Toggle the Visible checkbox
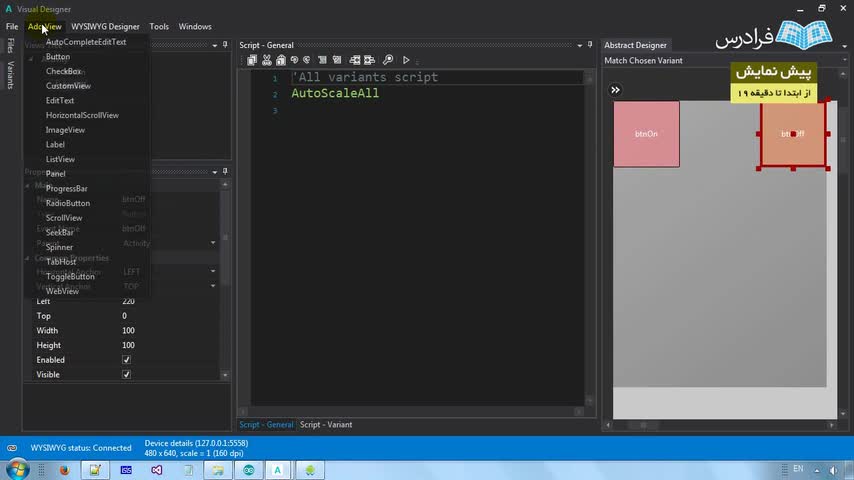The width and height of the screenshot is (854, 480). point(126,375)
